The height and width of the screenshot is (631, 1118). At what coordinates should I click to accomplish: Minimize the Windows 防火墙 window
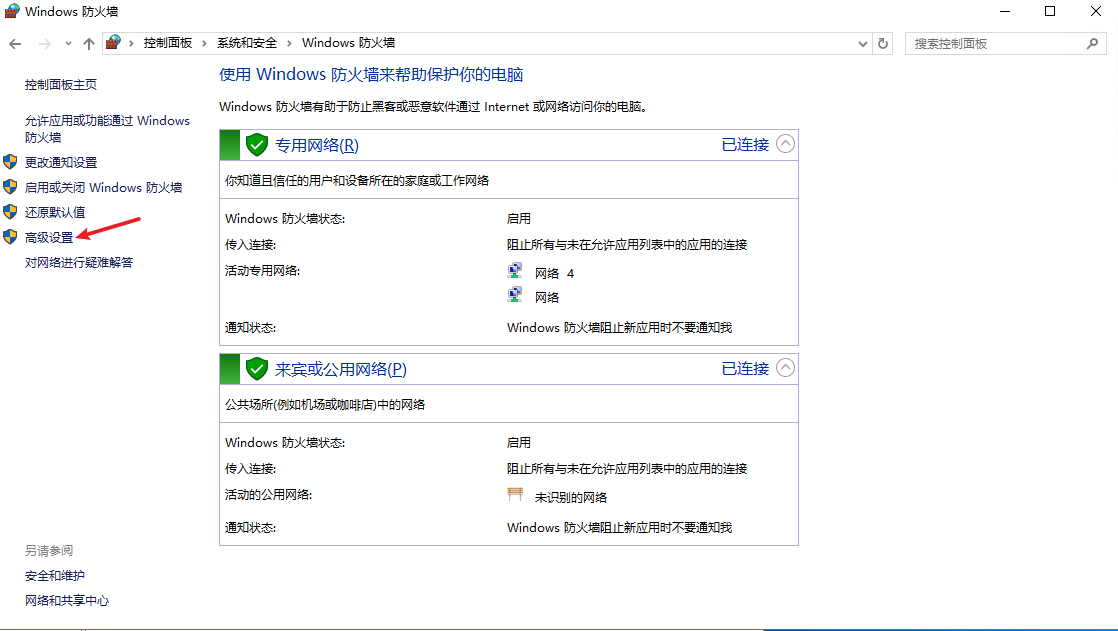click(1005, 11)
